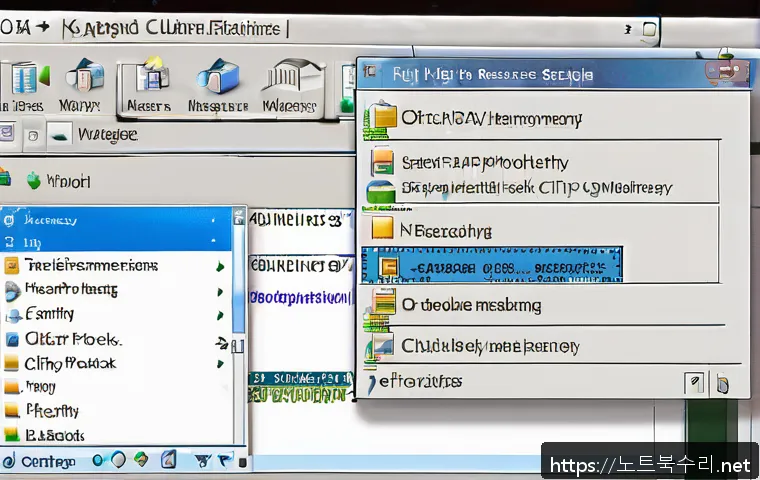Click the green icon beside Wfooid
The width and height of the screenshot is (760, 480).
pyautogui.click(x=34, y=181)
